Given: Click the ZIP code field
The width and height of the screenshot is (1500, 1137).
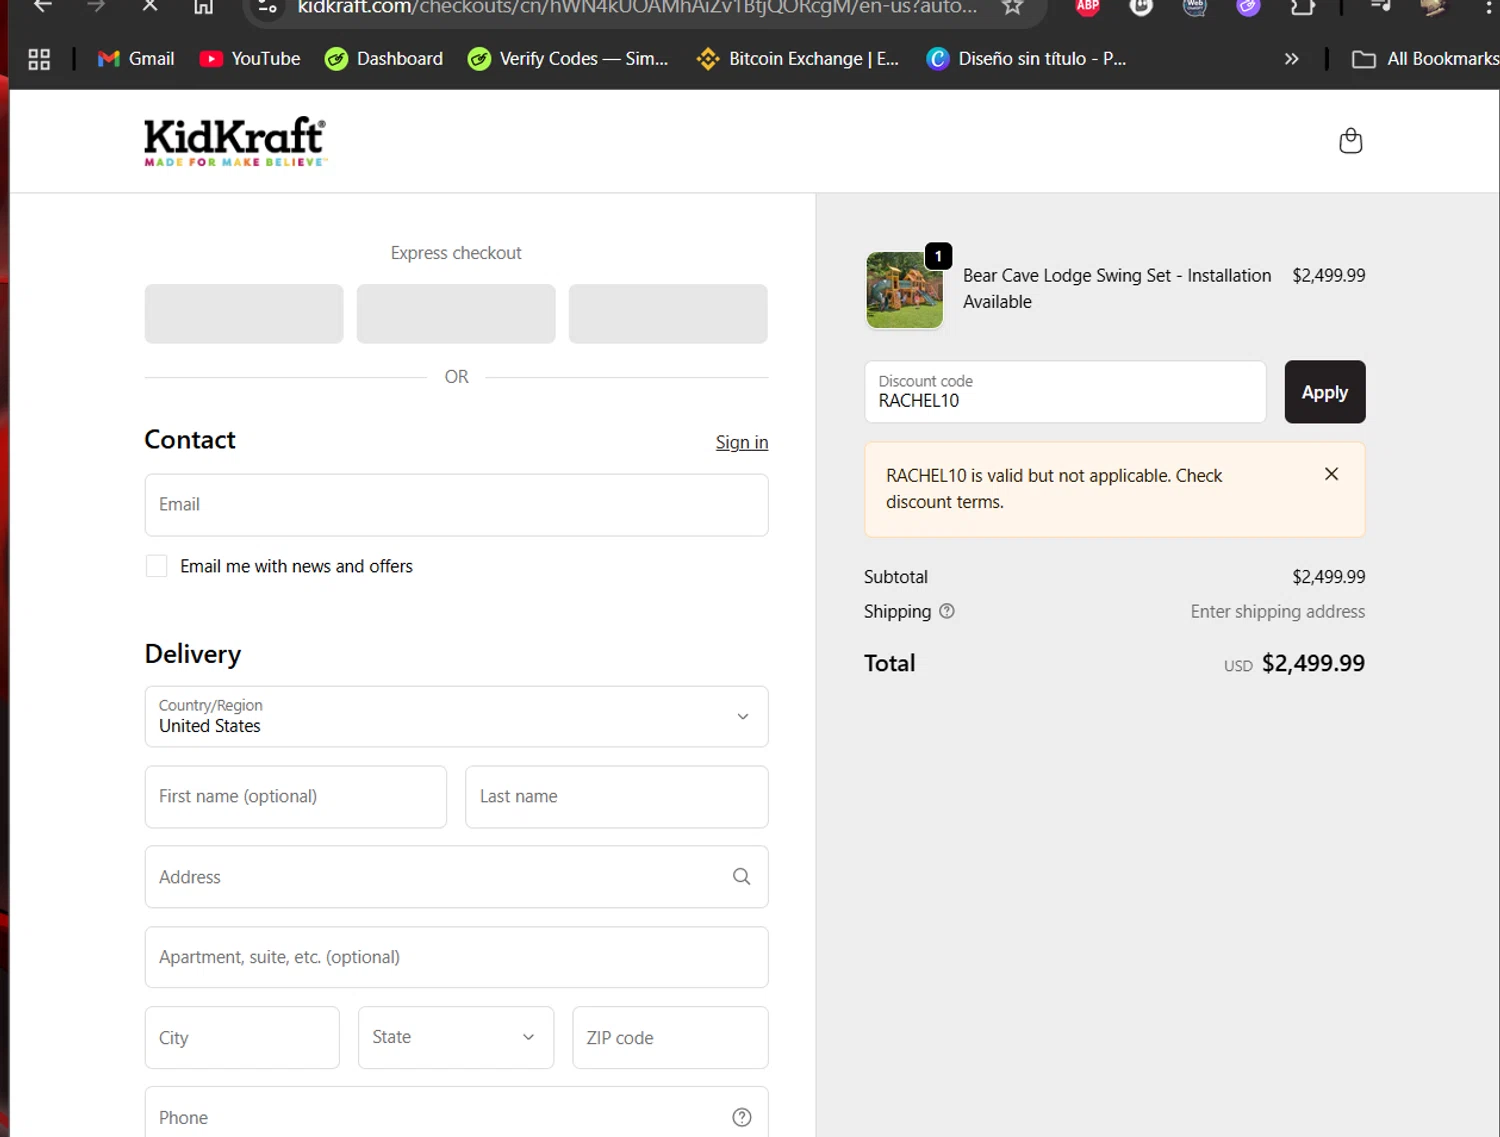Looking at the screenshot, I should click(670, 1037).
